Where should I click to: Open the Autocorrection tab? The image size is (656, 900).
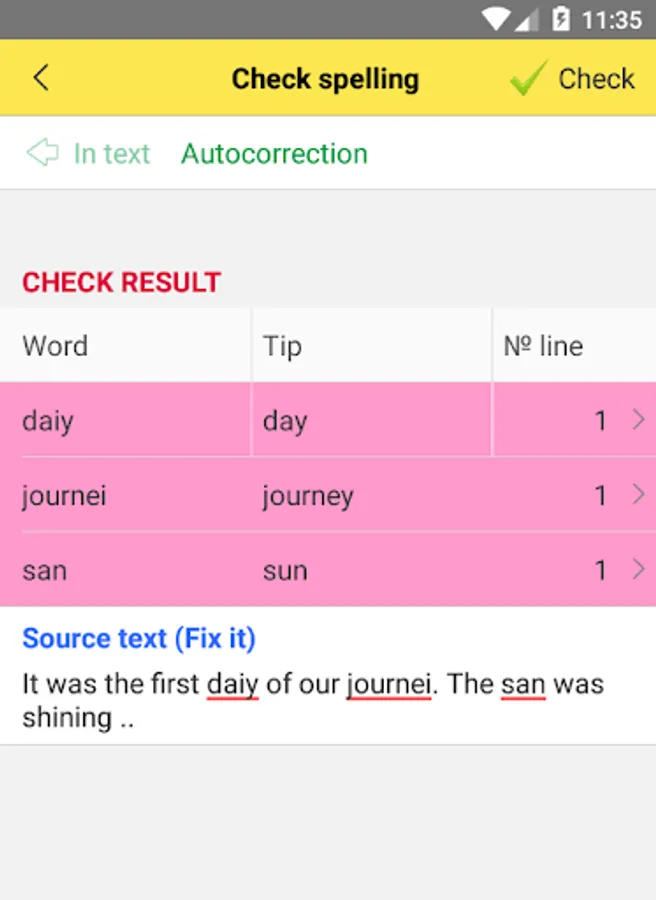click(274, 154)
